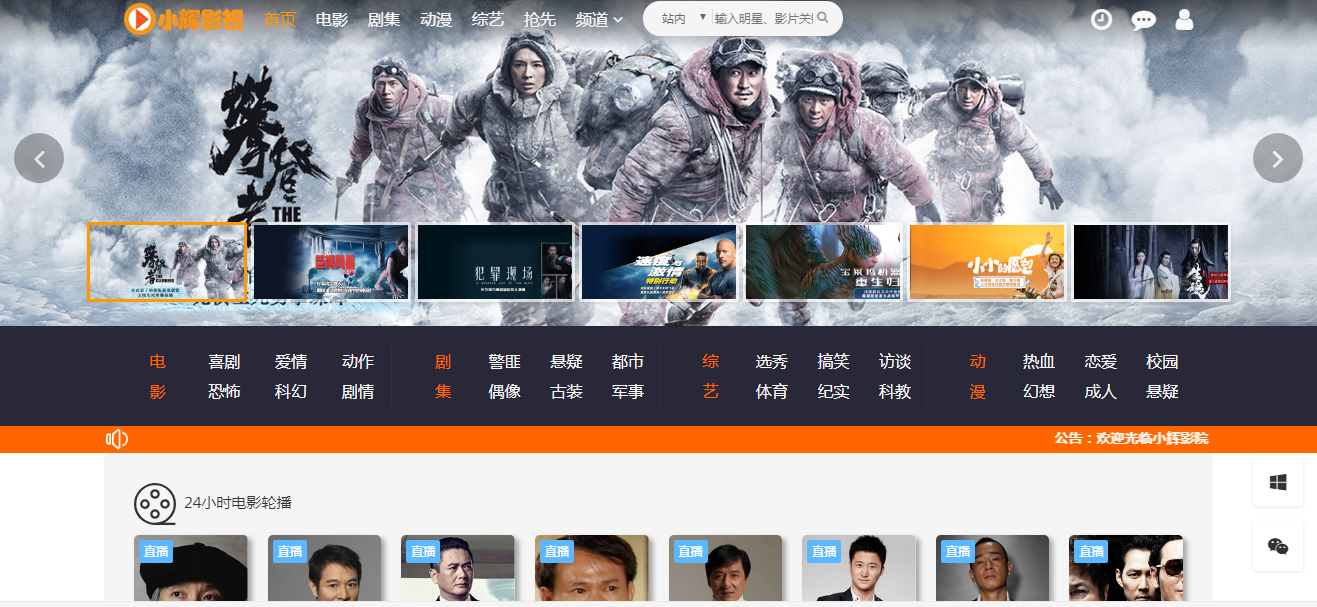Click the orange 动漫 section heading
The height and width of the screenshot is (607, 1317).
click(x=978, y=377)
